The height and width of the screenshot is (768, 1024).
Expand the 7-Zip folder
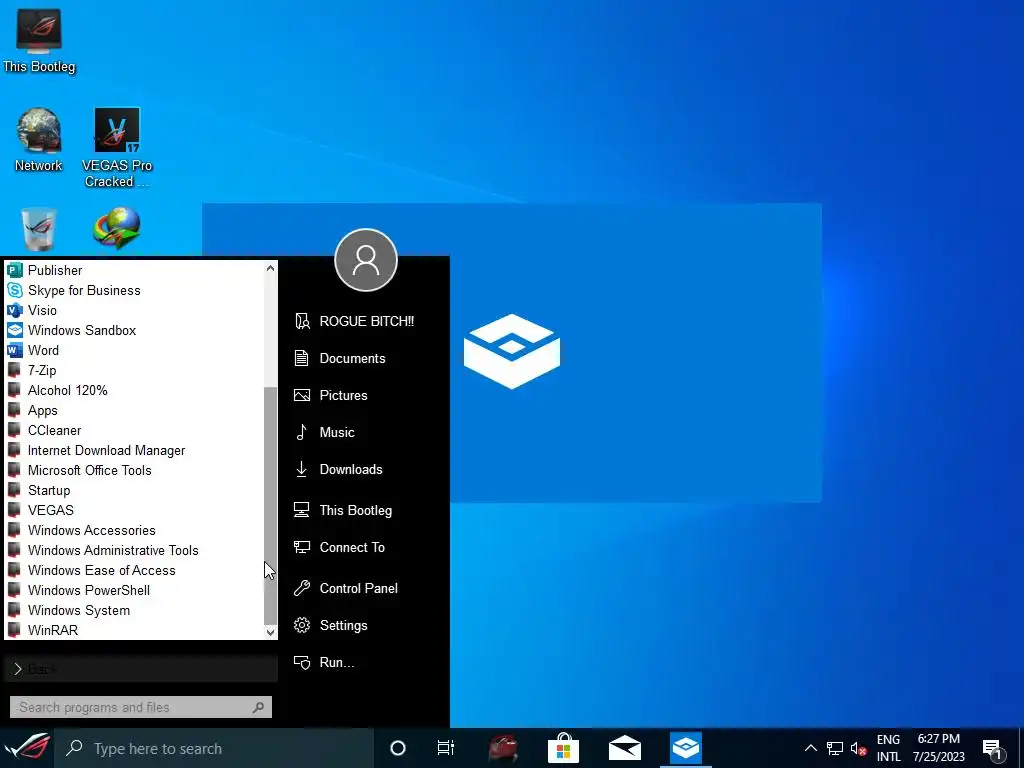(x=134, y=370)
